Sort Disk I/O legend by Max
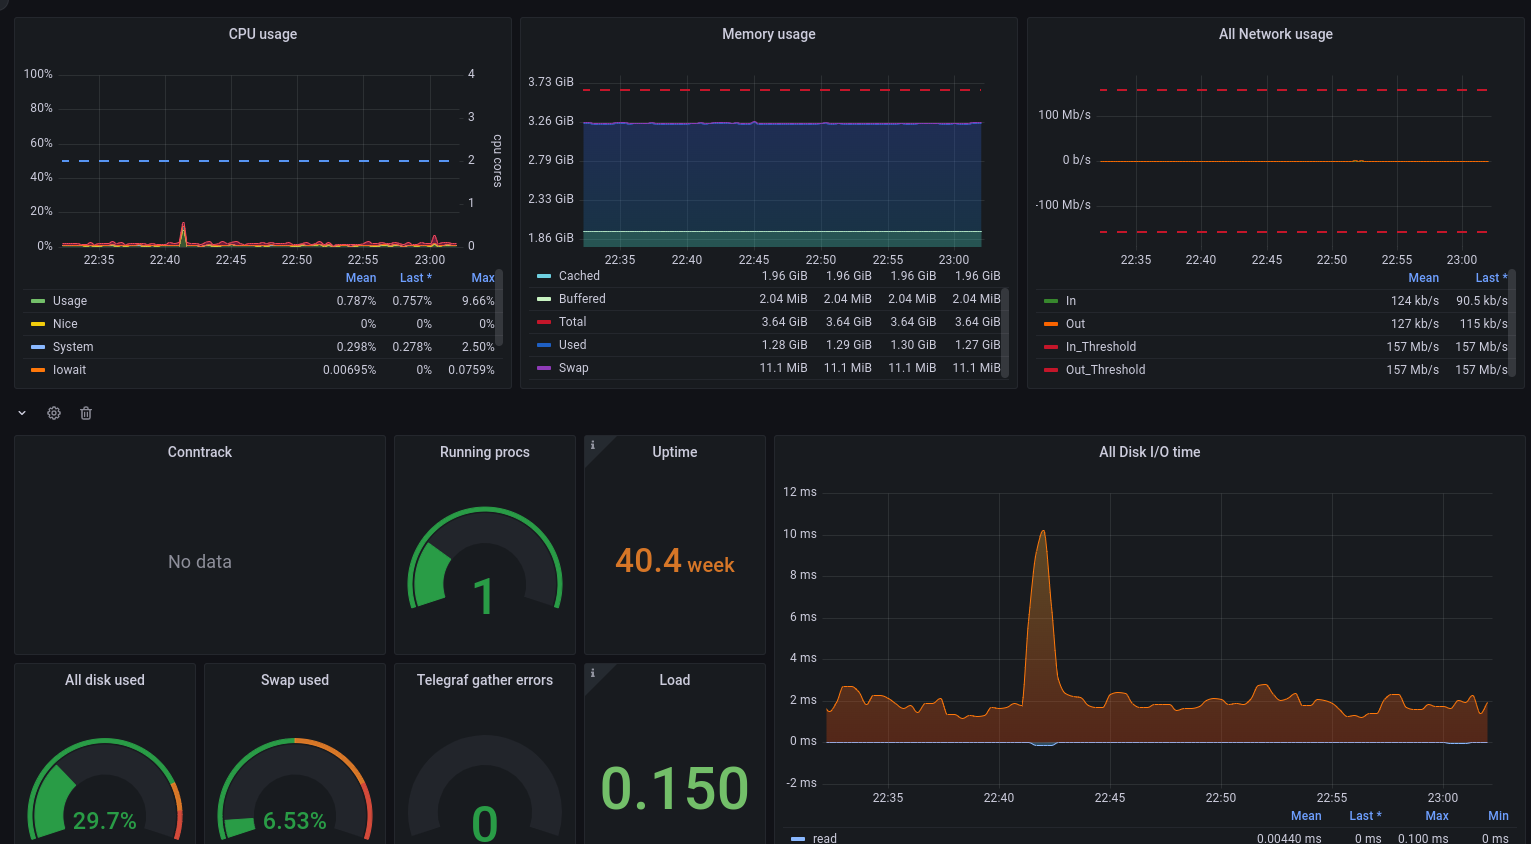Image resolution: width=1531 pixels, height=844 pixels. tap(1437, 816)
